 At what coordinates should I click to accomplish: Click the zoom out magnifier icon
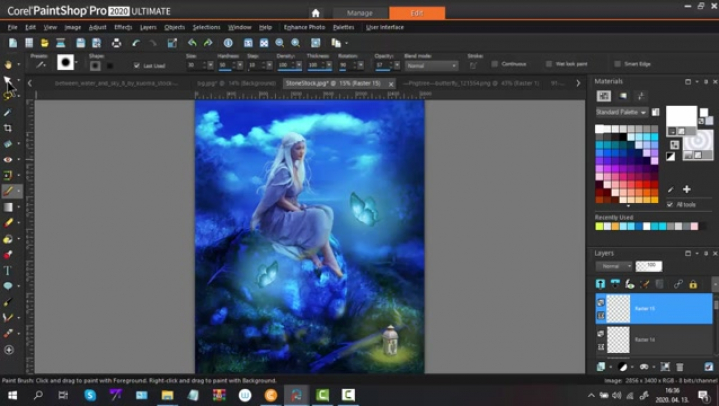[279, 43]
